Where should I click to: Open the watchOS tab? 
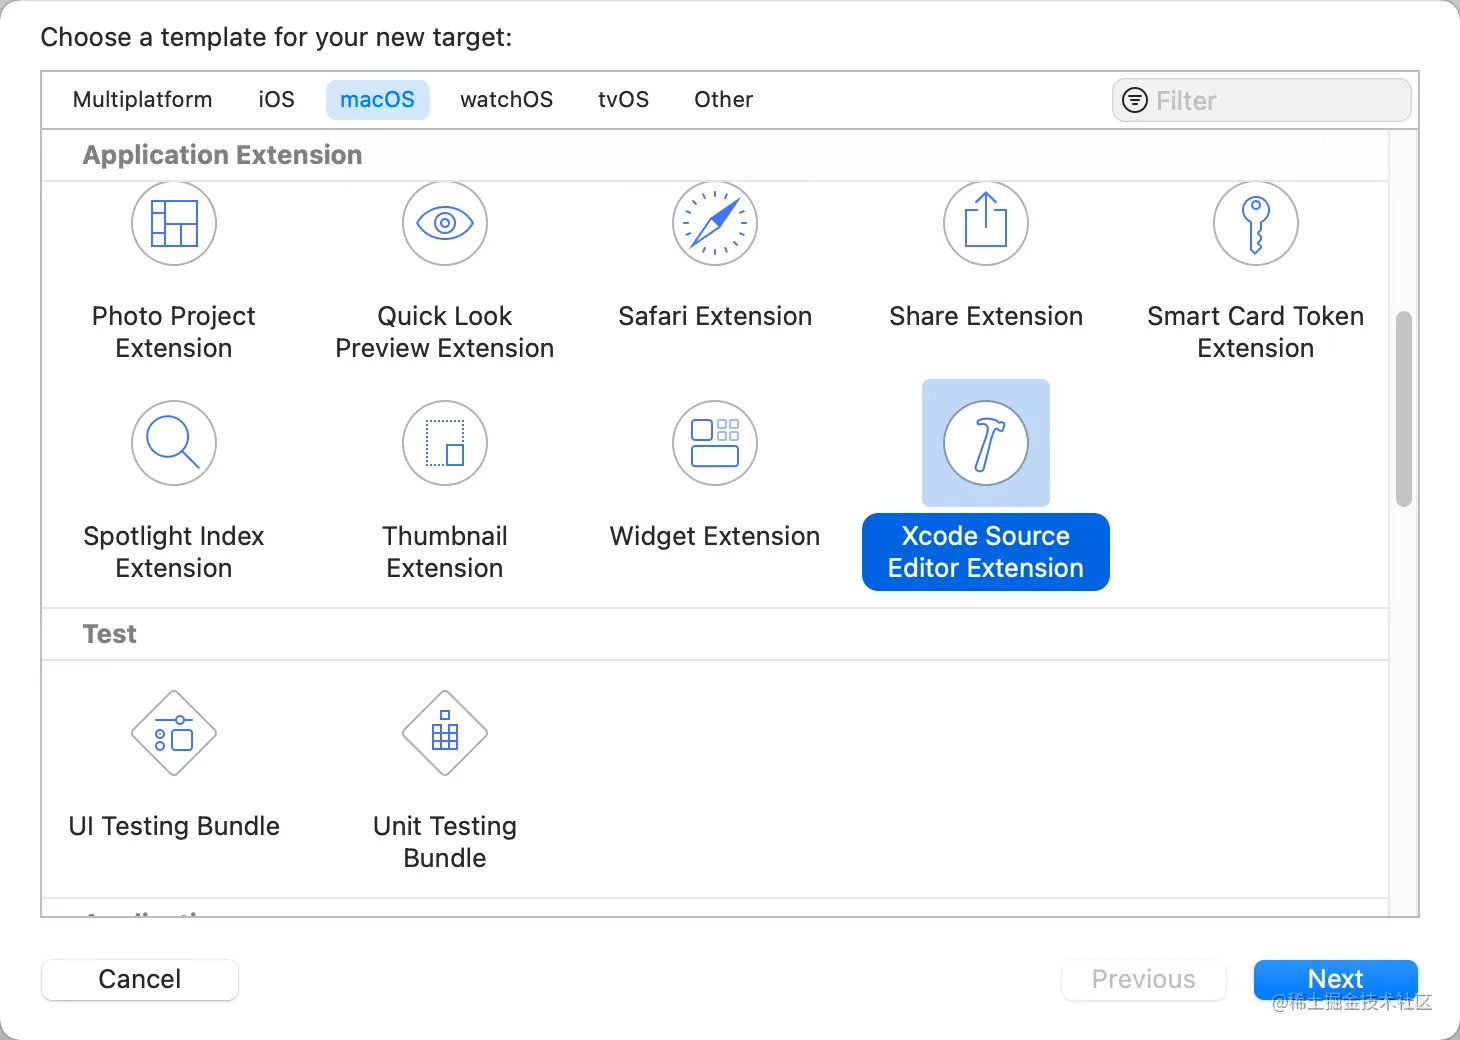507,100
